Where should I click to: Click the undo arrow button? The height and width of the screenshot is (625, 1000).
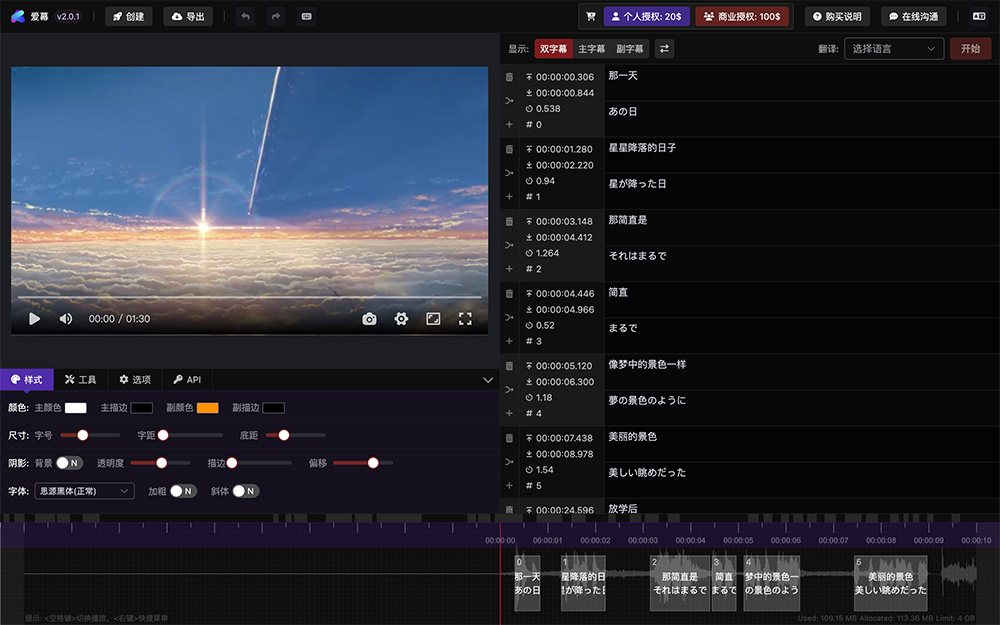pos(246,17)
